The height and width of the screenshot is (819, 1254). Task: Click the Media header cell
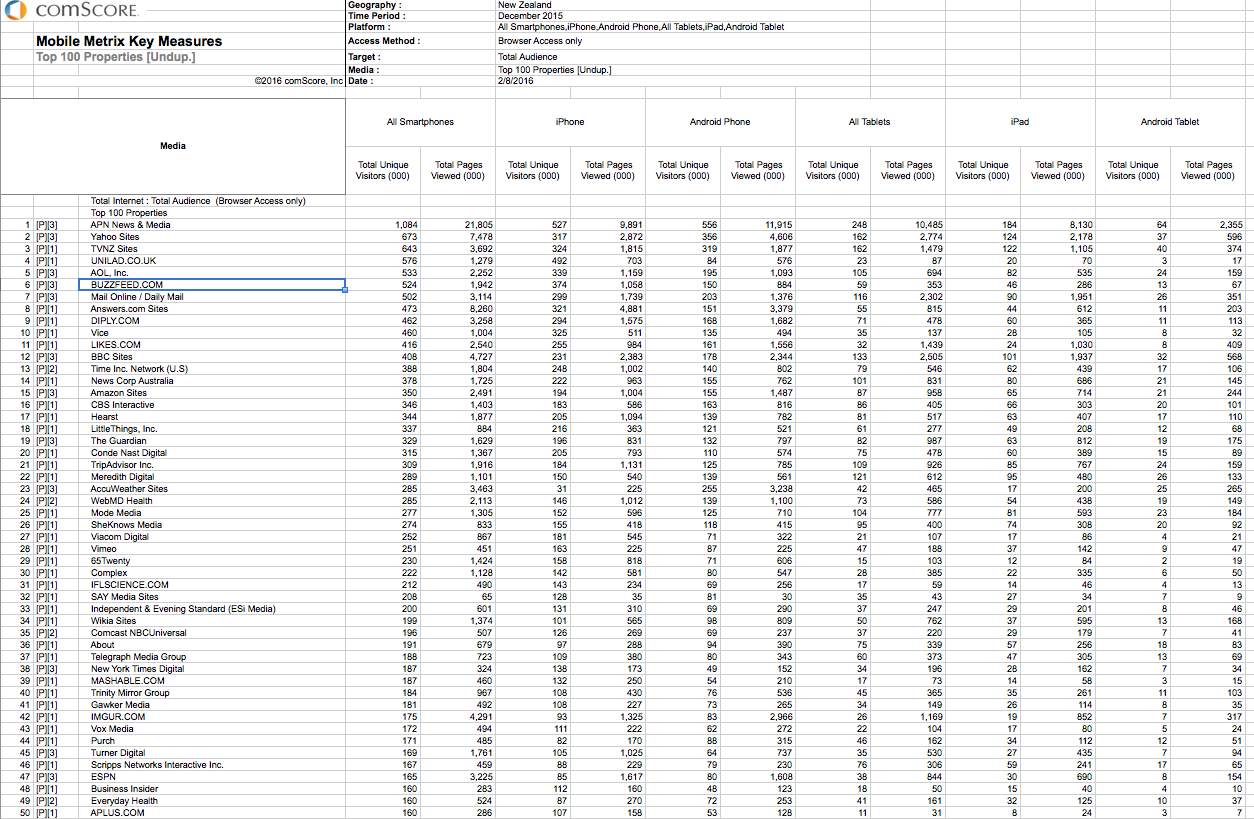173,146
